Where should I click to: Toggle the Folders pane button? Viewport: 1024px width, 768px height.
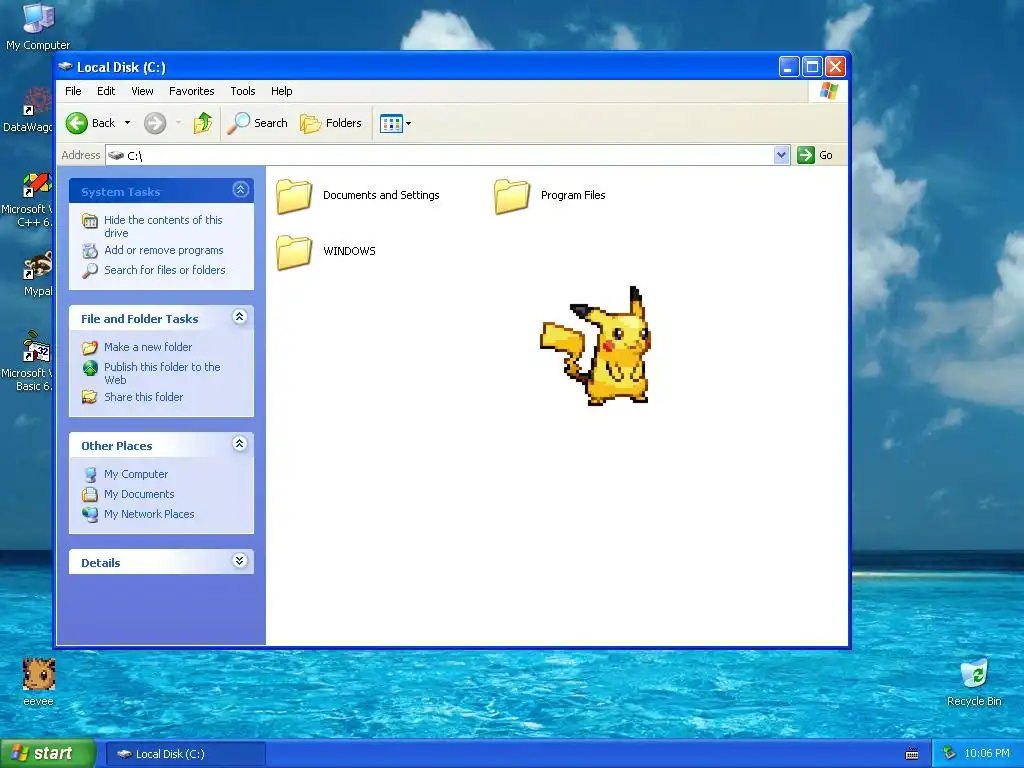click(x=331, y=123)
